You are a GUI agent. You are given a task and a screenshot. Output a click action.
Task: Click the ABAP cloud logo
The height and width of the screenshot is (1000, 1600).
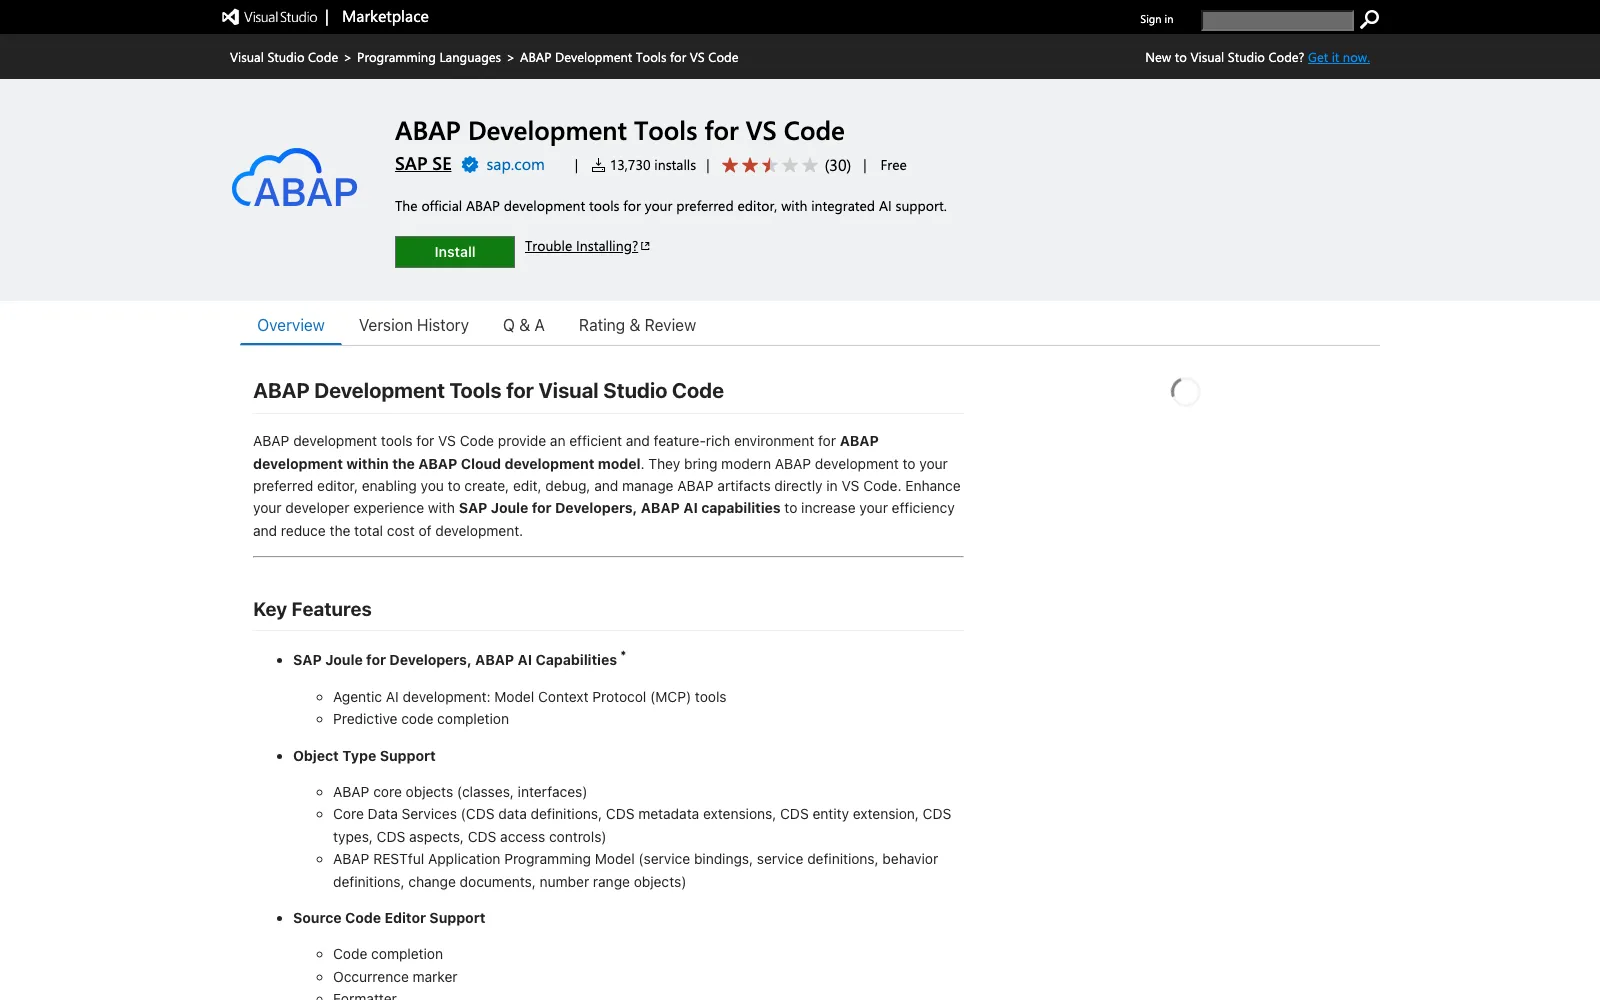point(295,178)
